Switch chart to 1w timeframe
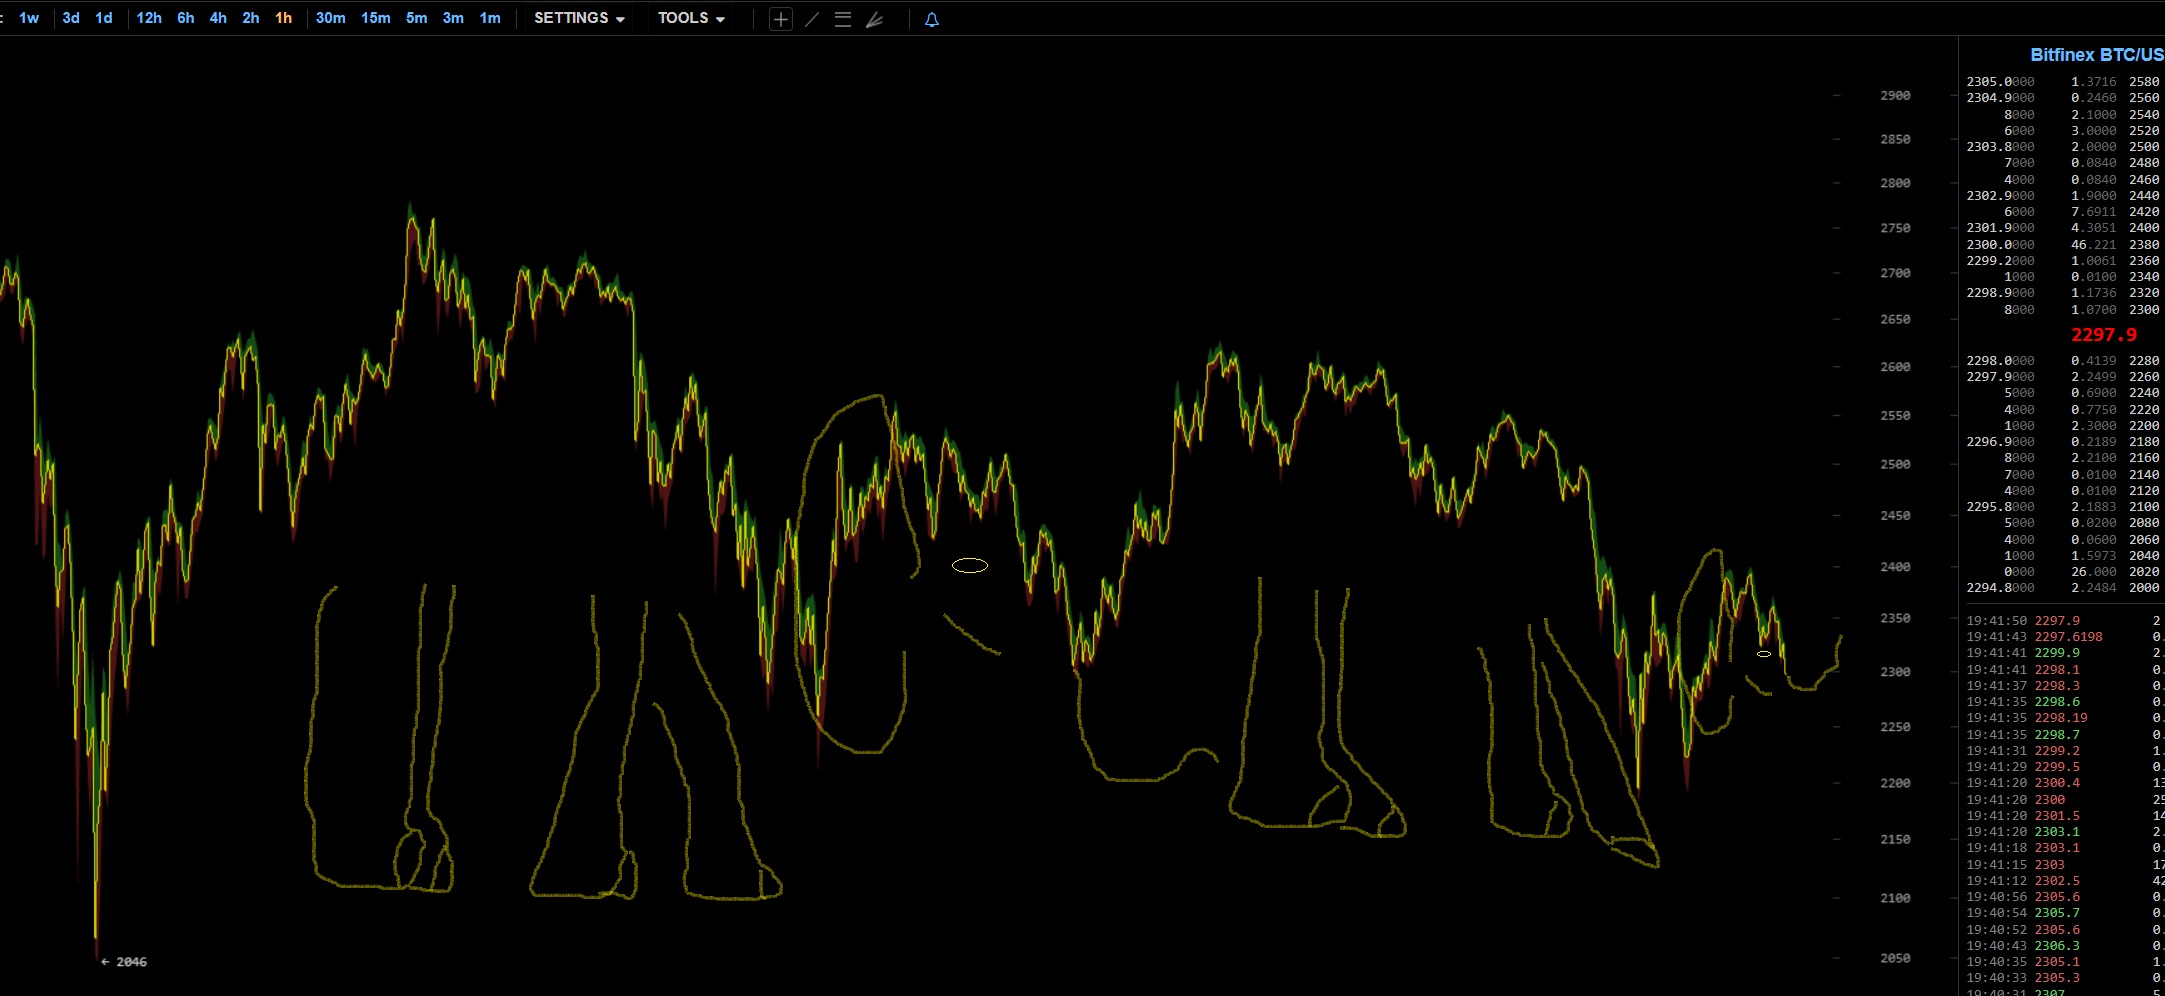2165x996 pixels. coord(29,18)
